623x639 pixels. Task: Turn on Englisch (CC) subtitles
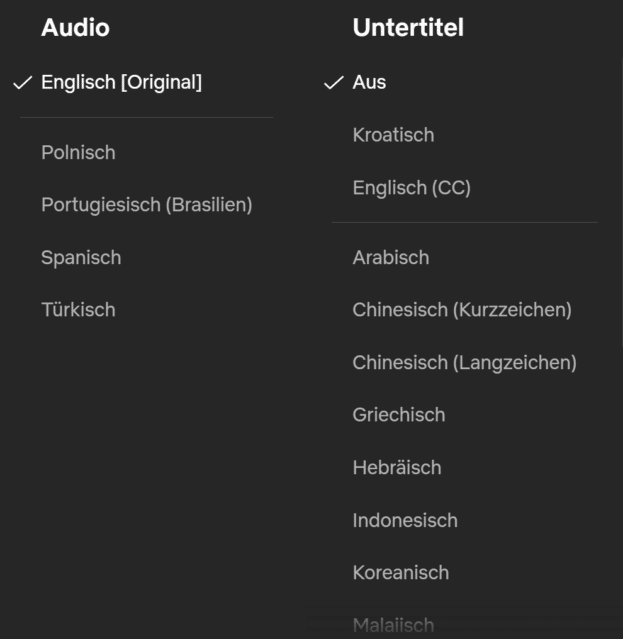411,188
